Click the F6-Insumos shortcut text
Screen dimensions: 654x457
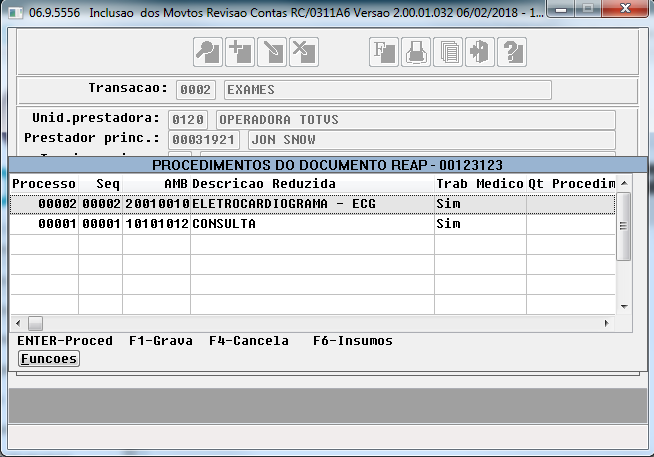[353, 341]
